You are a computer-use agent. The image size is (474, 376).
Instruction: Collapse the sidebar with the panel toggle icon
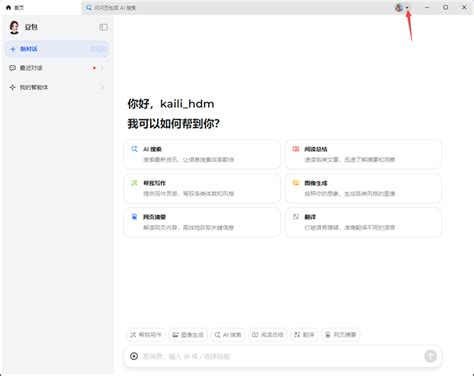point(103,27)
